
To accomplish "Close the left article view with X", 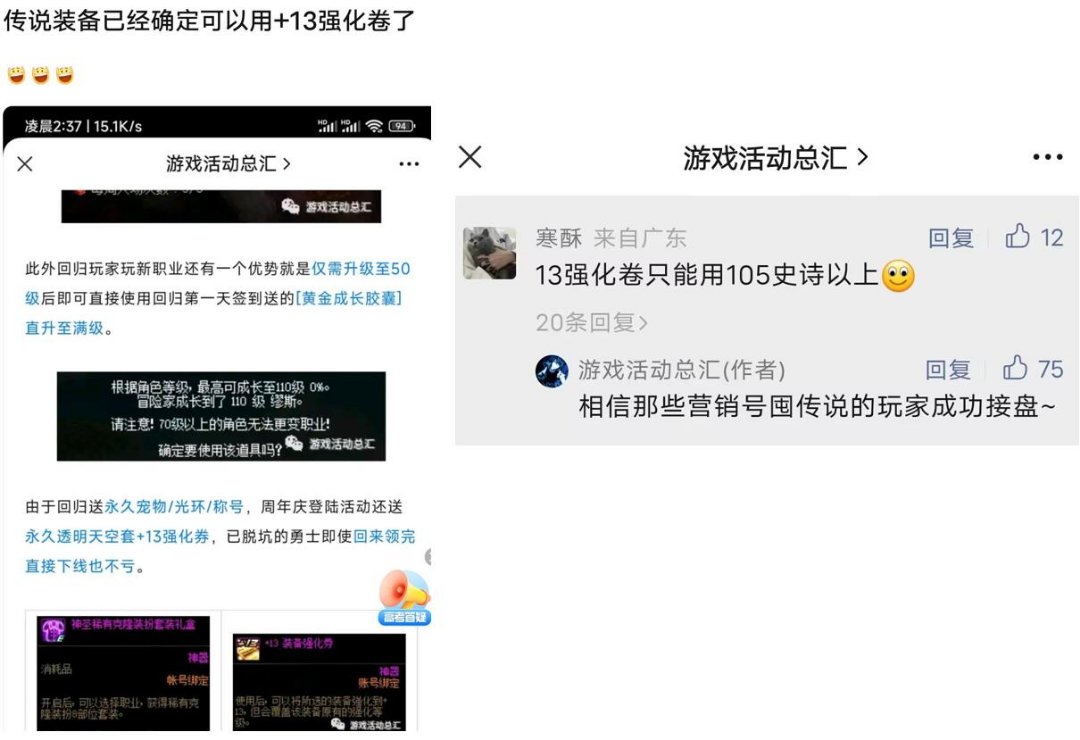I will pyautogui.click(x=25, y=164).
